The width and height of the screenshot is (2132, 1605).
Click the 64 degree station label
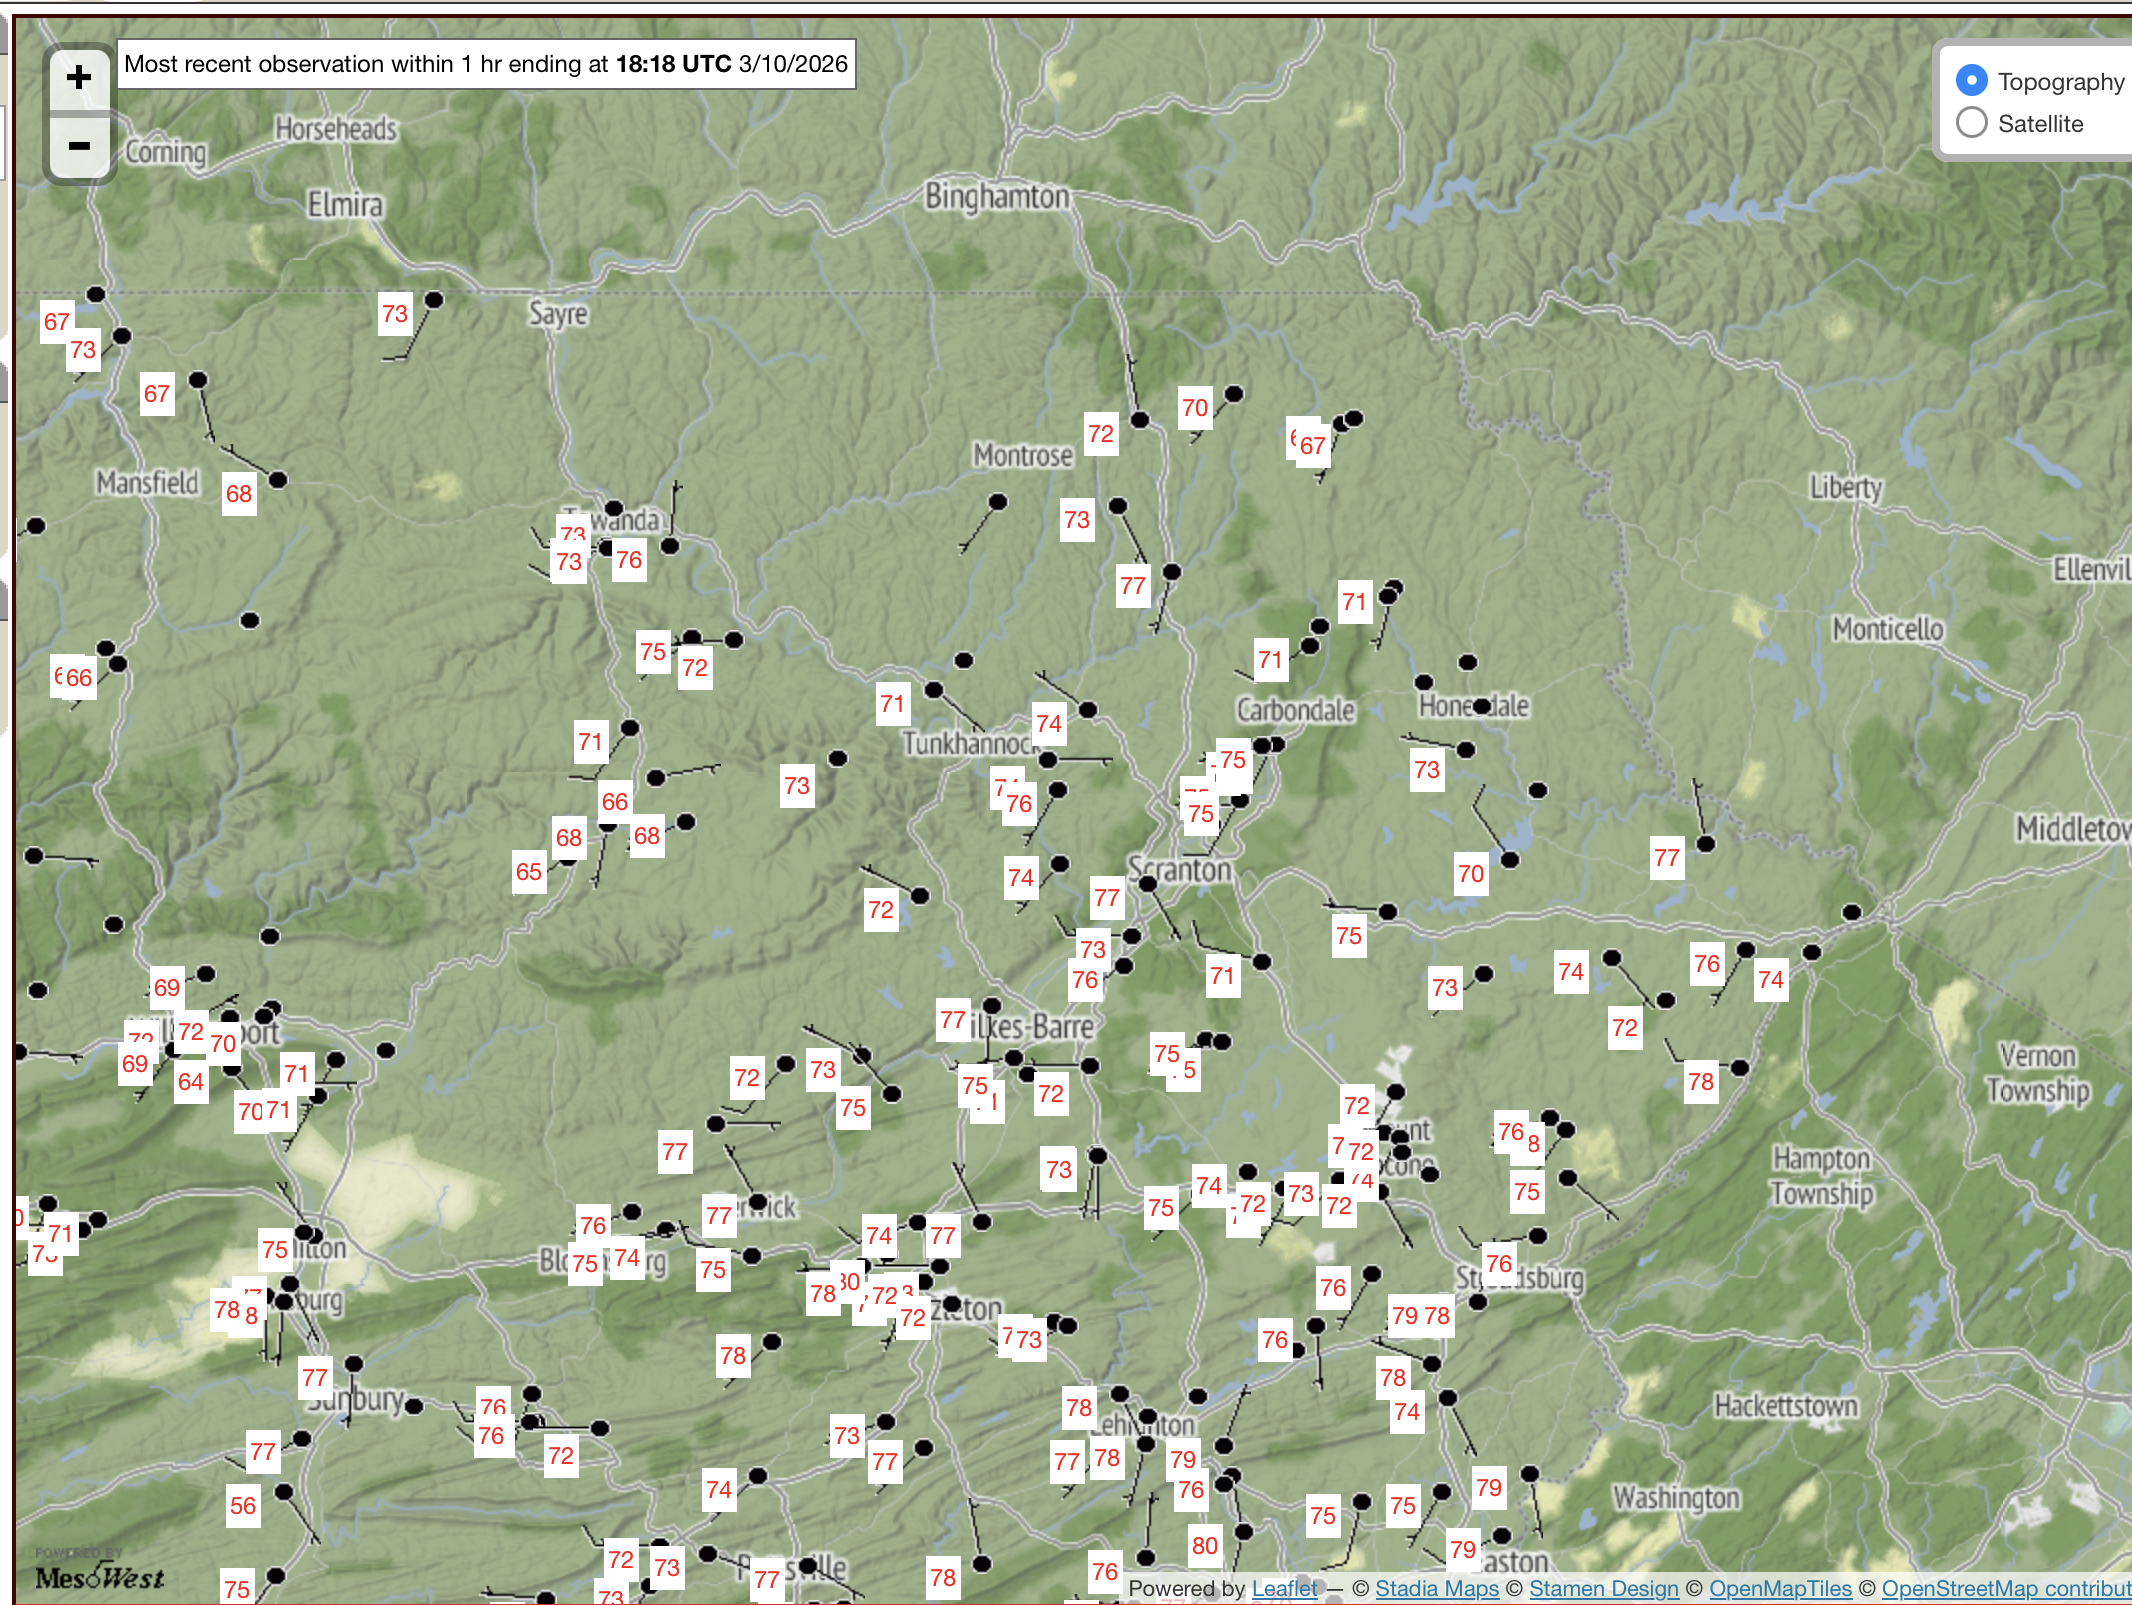pyautogui.click(x=191, y=1082)
